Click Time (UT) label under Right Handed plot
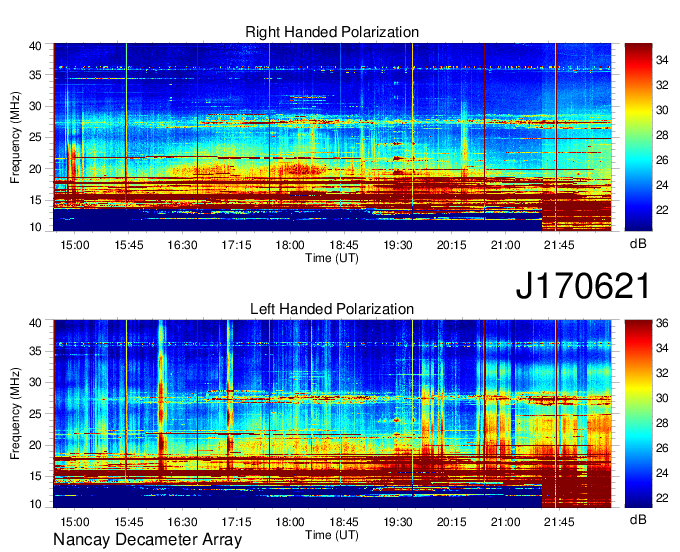680x552 pixels. [x=332, y=258]
